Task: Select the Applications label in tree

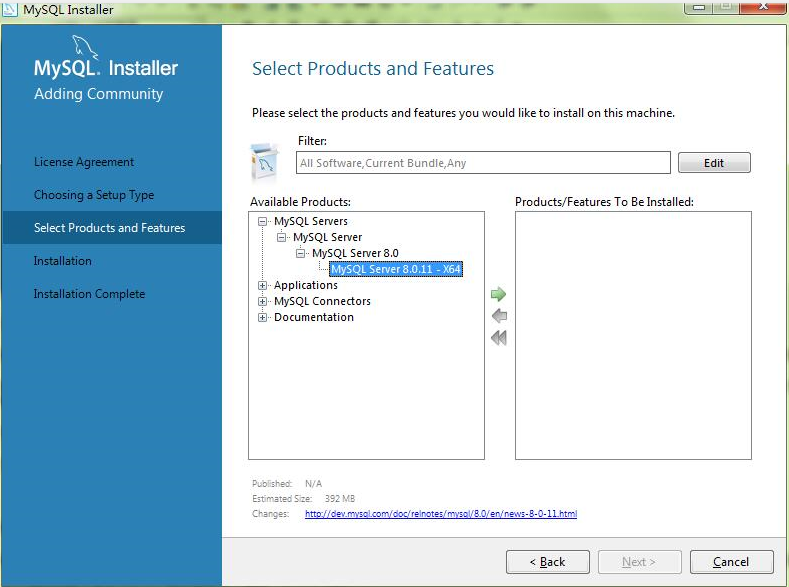Action: click(305, 285)
